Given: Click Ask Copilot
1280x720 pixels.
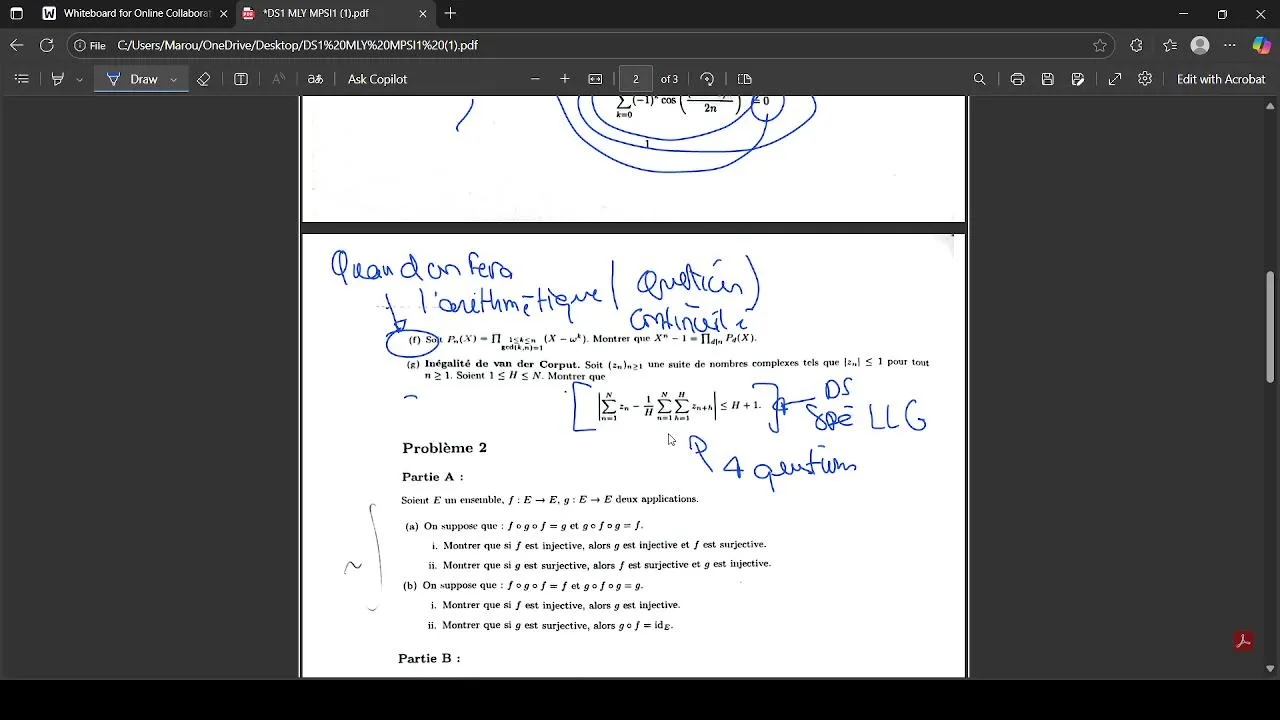Looking at the screenshot, I should [x=377, y=79].
